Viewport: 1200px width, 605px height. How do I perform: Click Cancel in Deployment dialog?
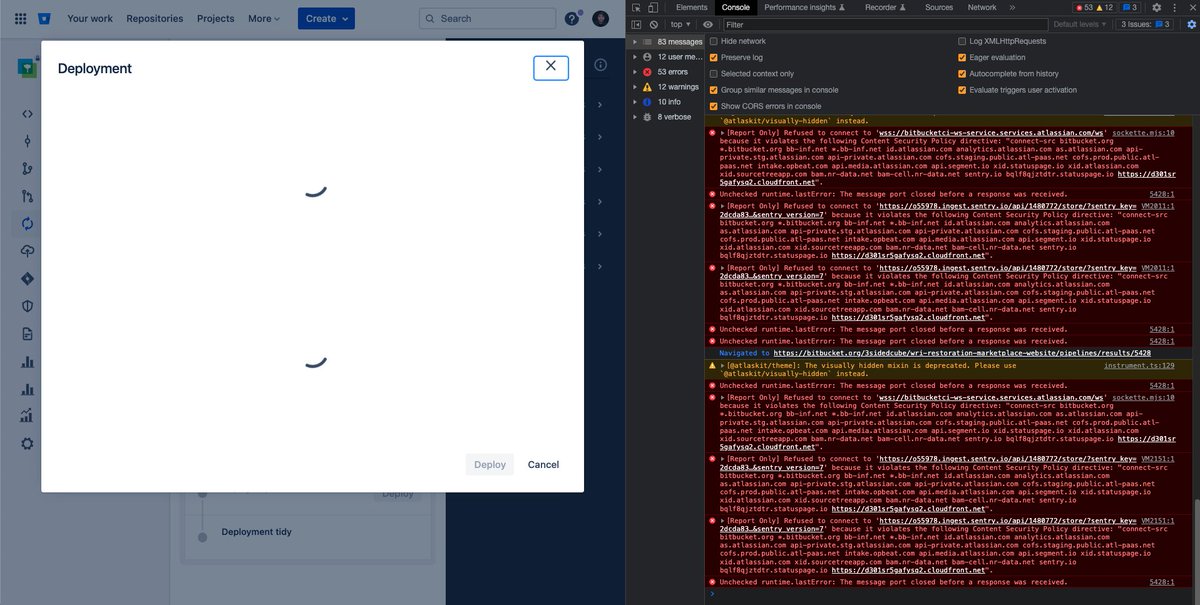(544, 464)
